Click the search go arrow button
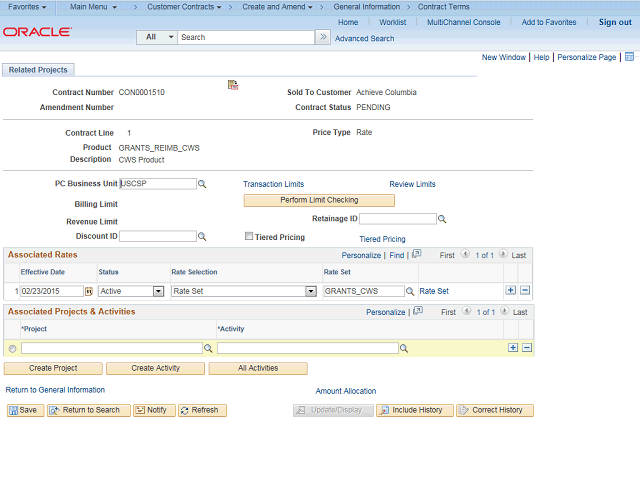 pyautogui.click(x=323, y=37)
